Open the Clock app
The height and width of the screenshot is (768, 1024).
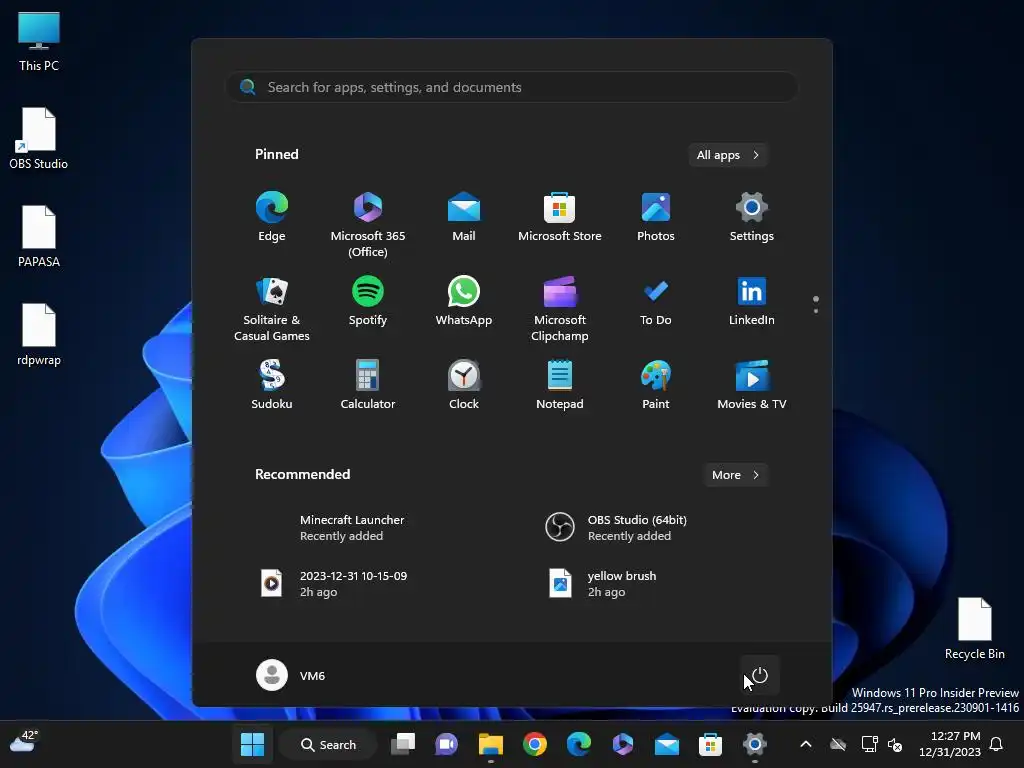[464, 385]
